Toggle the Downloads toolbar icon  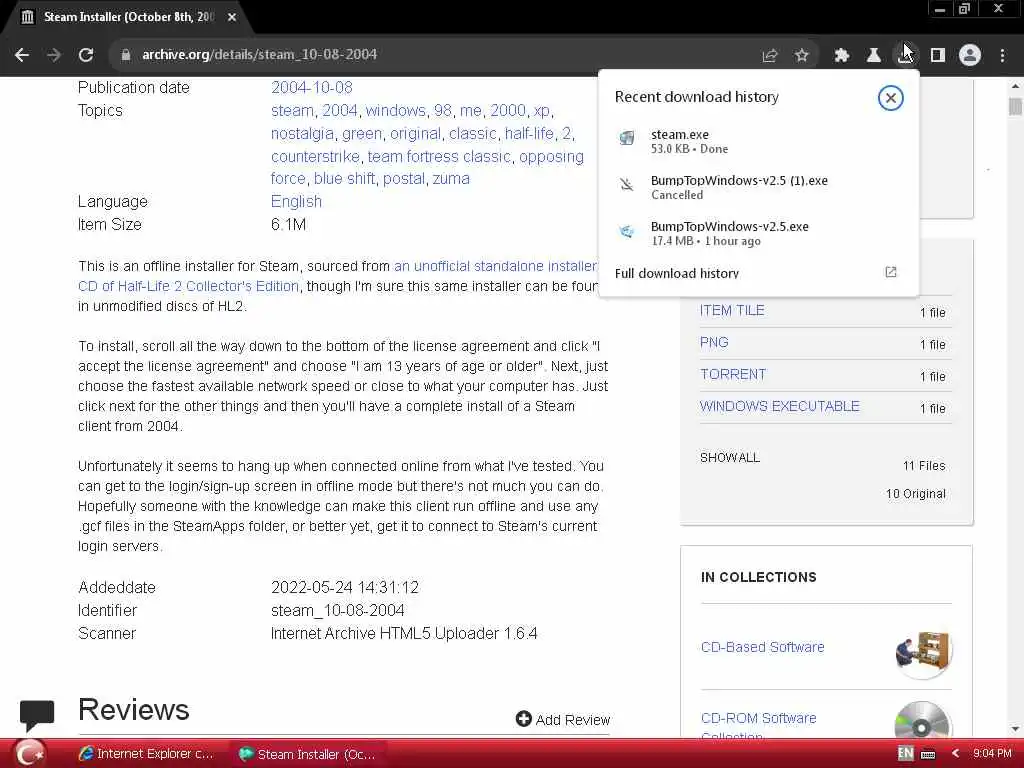tap(905, 56)
